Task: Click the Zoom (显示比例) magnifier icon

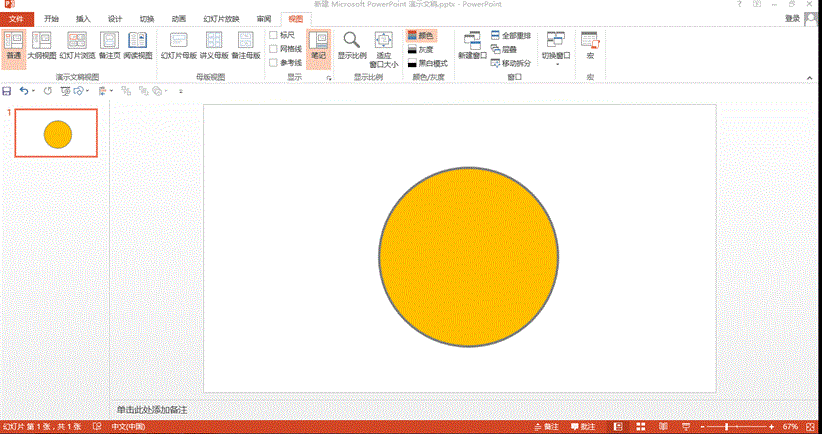Action: pyautogui.click(x=352, y=45)
